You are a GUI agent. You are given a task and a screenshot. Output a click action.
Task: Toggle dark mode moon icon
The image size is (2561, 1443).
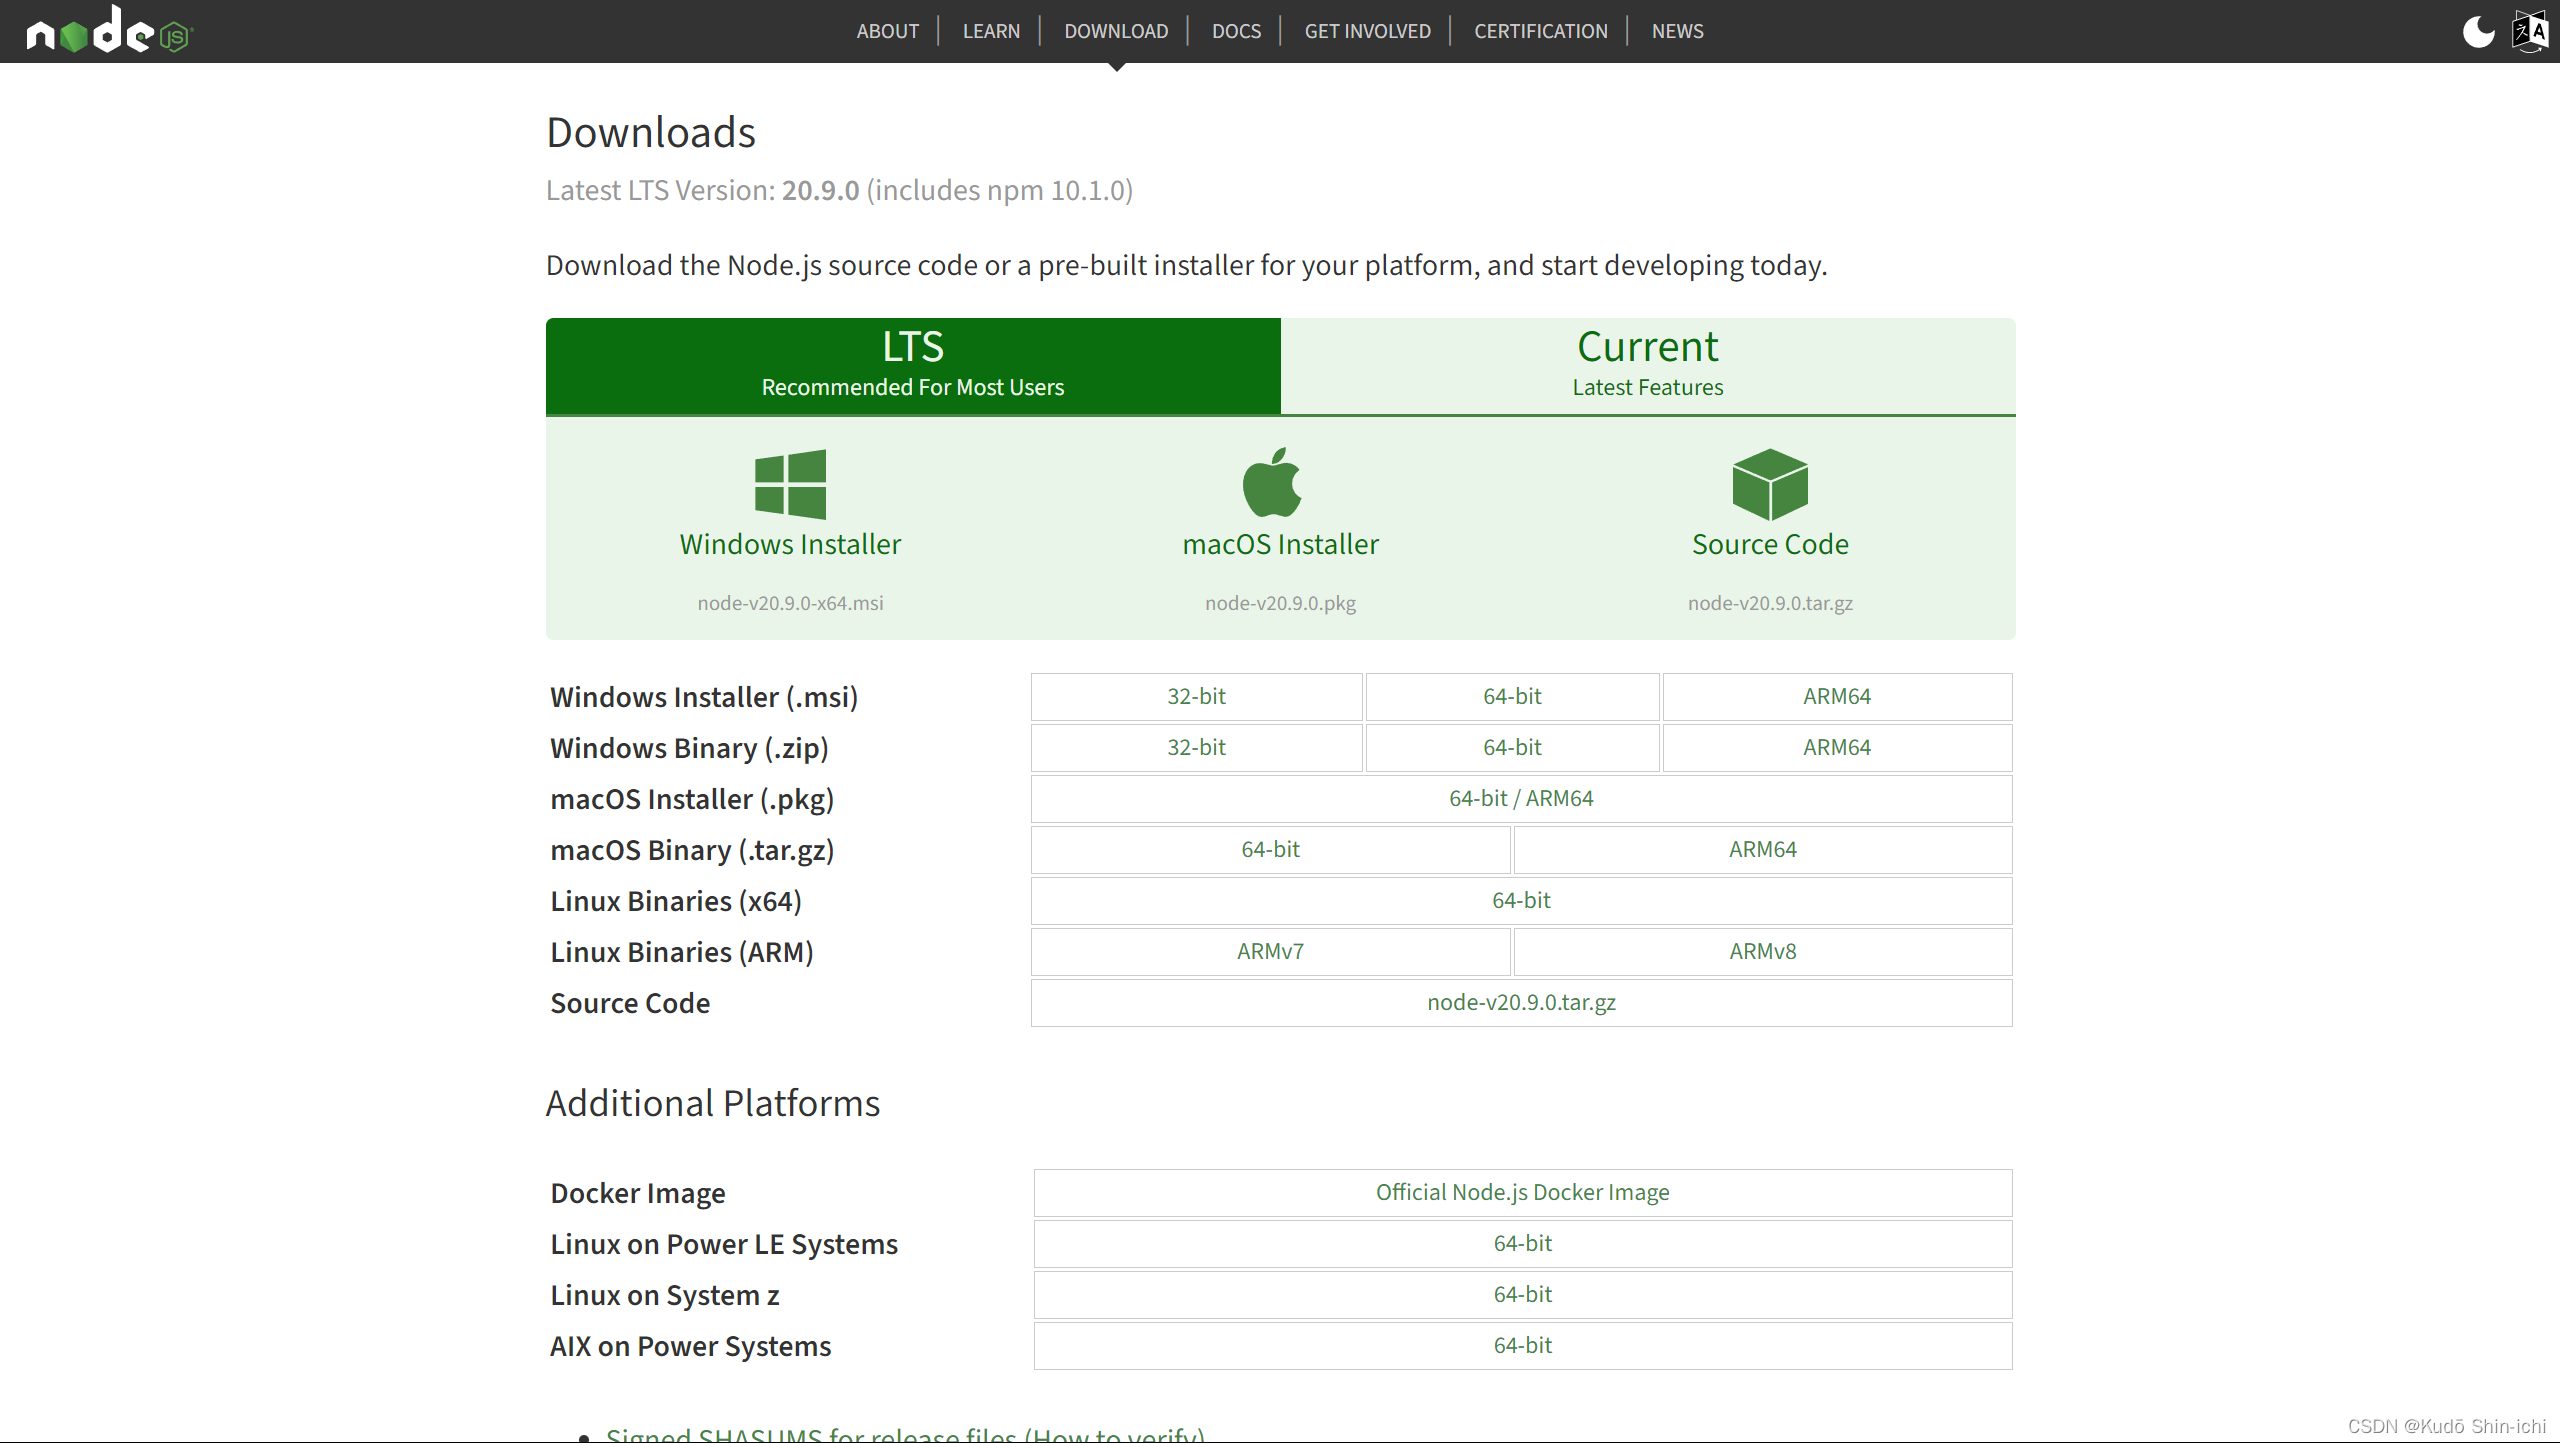(2478, 31)
